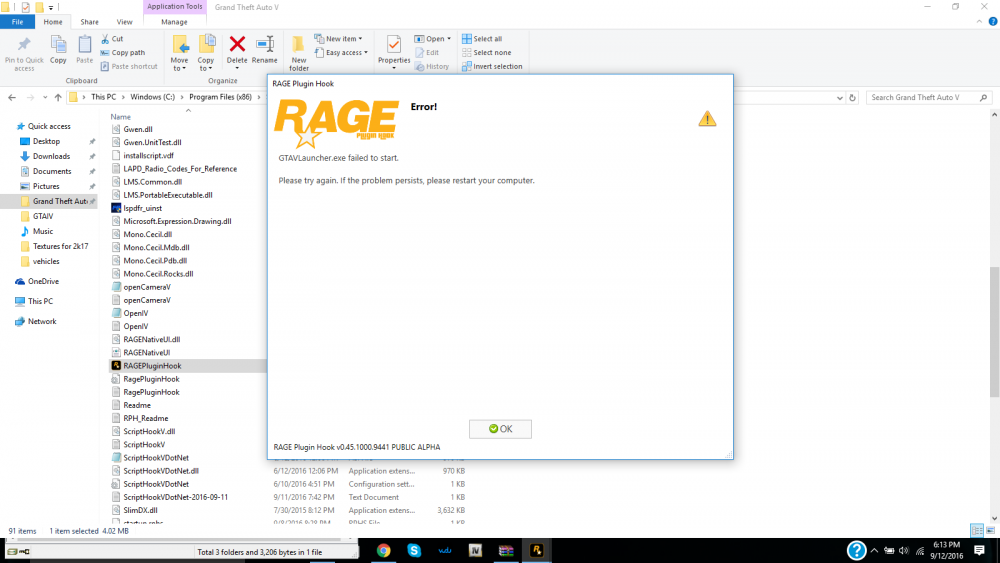Click the Properties checkmark icon
The height and width of the screenshot is (563, 1000).
[x=394, y=45]
